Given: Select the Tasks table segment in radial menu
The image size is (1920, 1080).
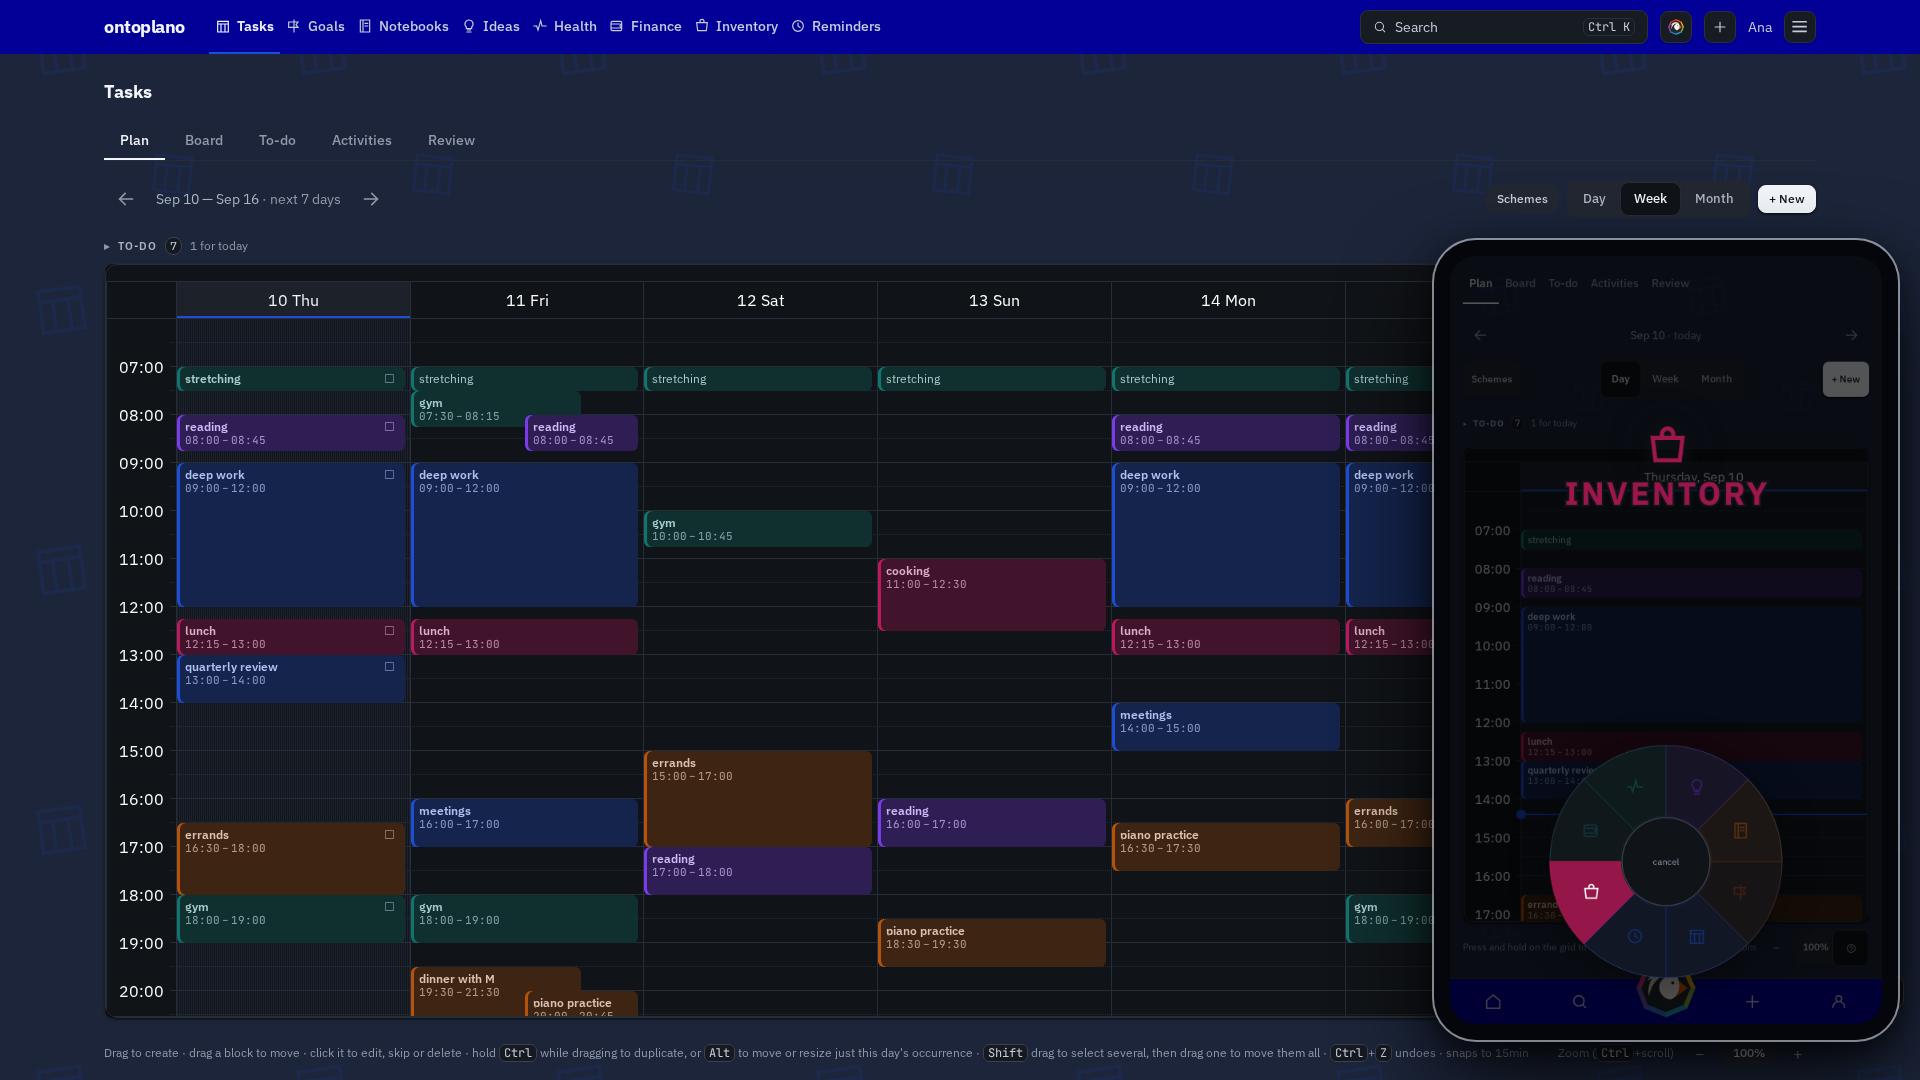Looking at the screenshot, I should point(1697,937).
